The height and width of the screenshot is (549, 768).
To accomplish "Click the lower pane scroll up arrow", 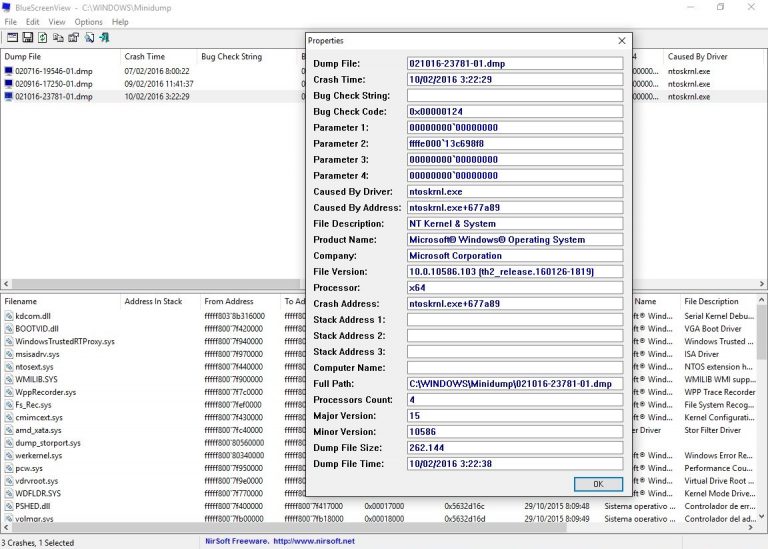I will pyautogui.click(x=762, y=300).
